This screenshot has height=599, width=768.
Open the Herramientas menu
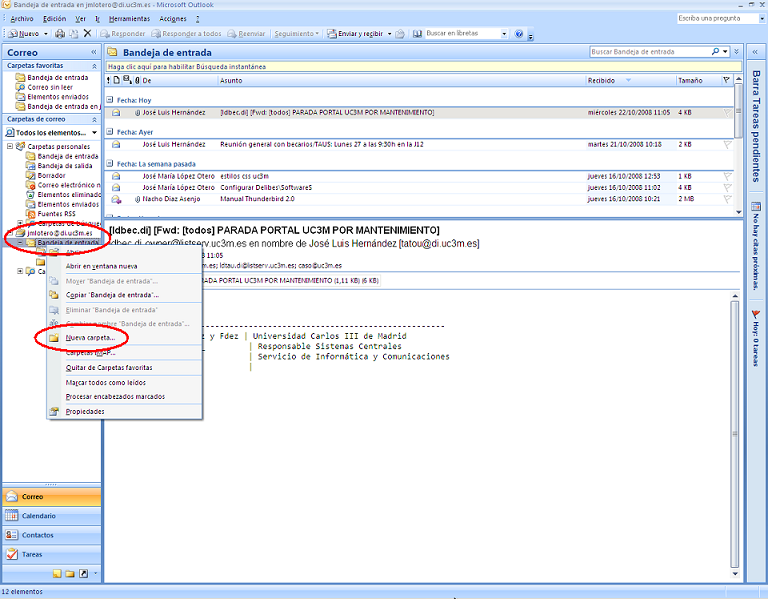point(129,19)
